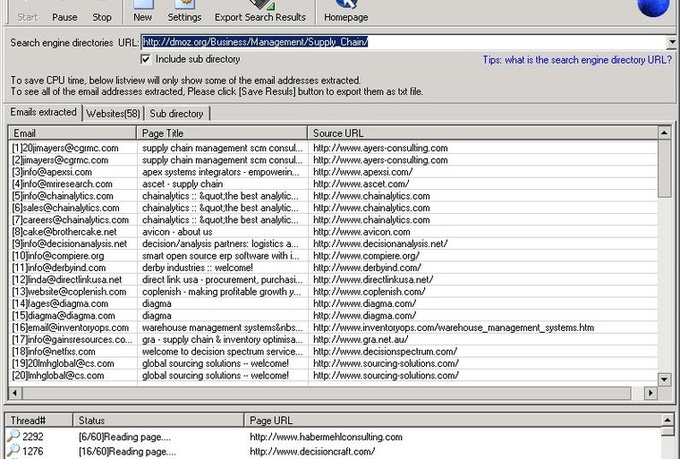
Task: Click email list scroll left arrow
Action: pyautogui.click(x=15, y=393)
